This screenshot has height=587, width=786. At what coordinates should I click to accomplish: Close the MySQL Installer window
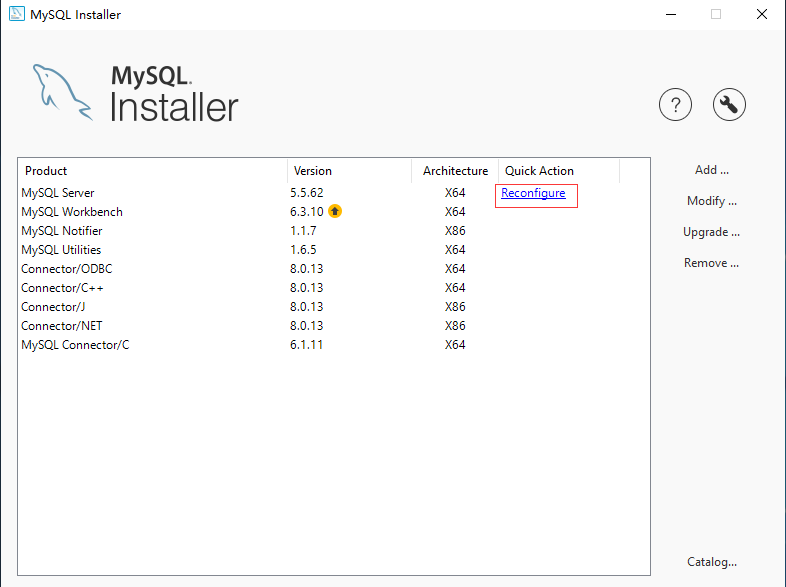tap(761, 14)
